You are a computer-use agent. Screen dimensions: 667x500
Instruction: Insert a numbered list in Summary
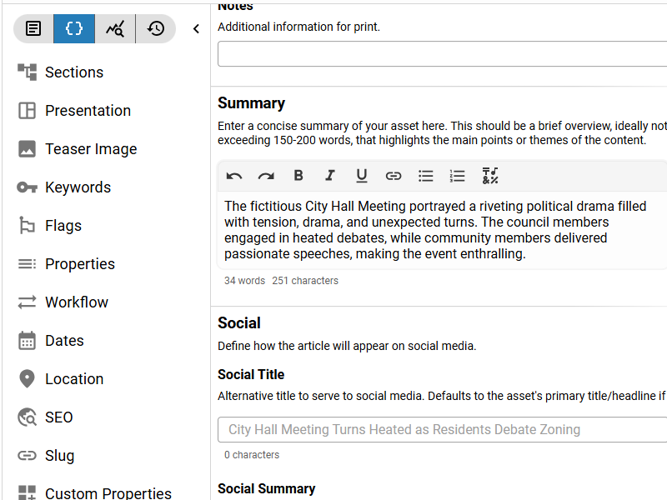[458, 176]
